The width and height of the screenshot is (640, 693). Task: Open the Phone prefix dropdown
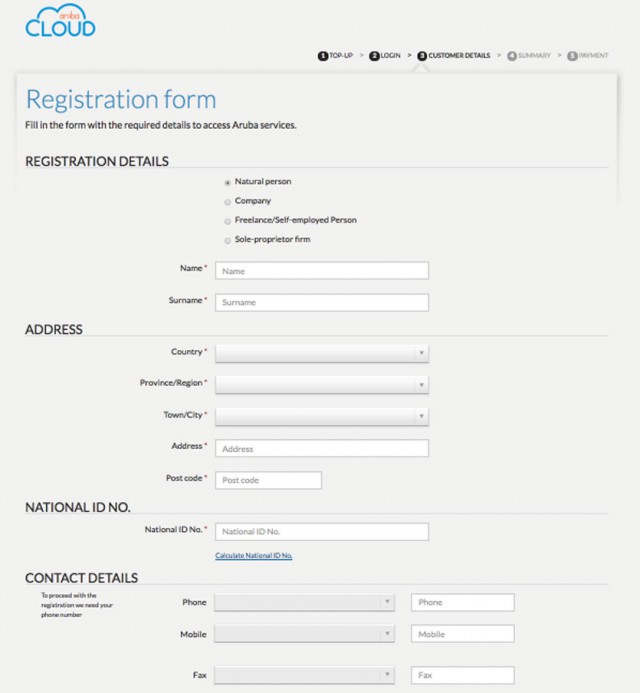click(304, 602)
